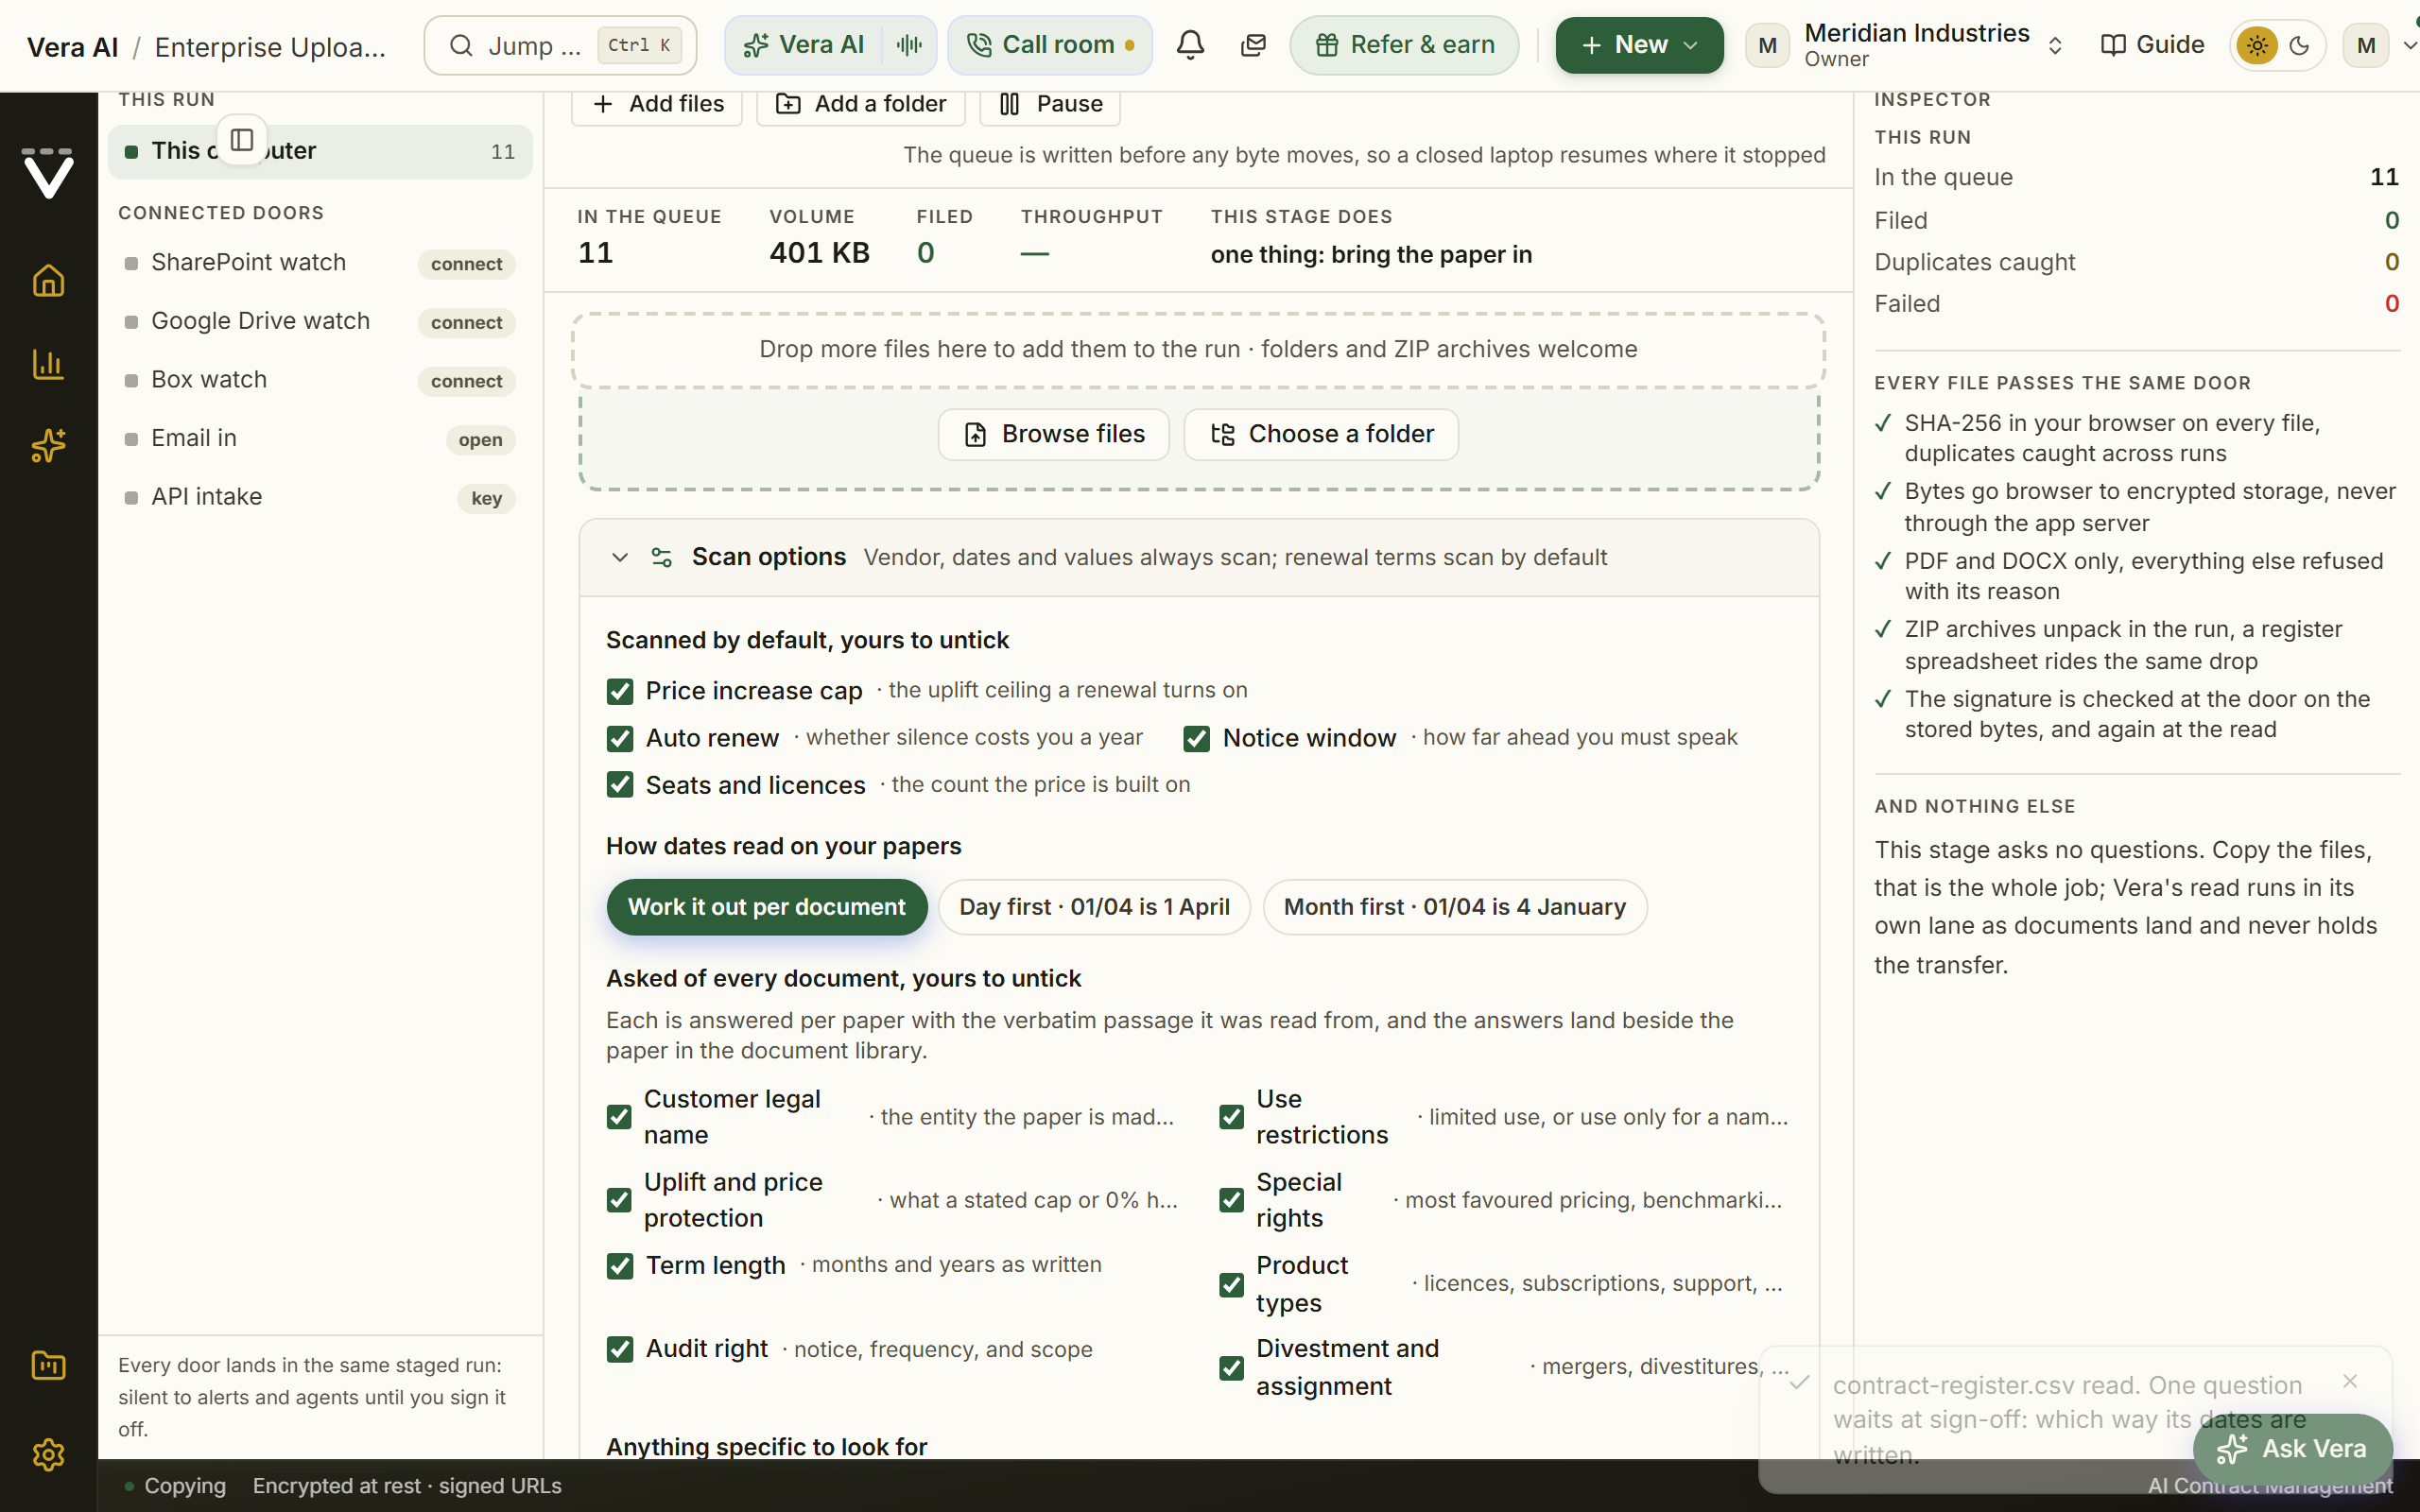Viewport: 2420px width, 1512px height.
Task: Untick the Price increase cap checkbox
Action: click(x=620, y=691)
